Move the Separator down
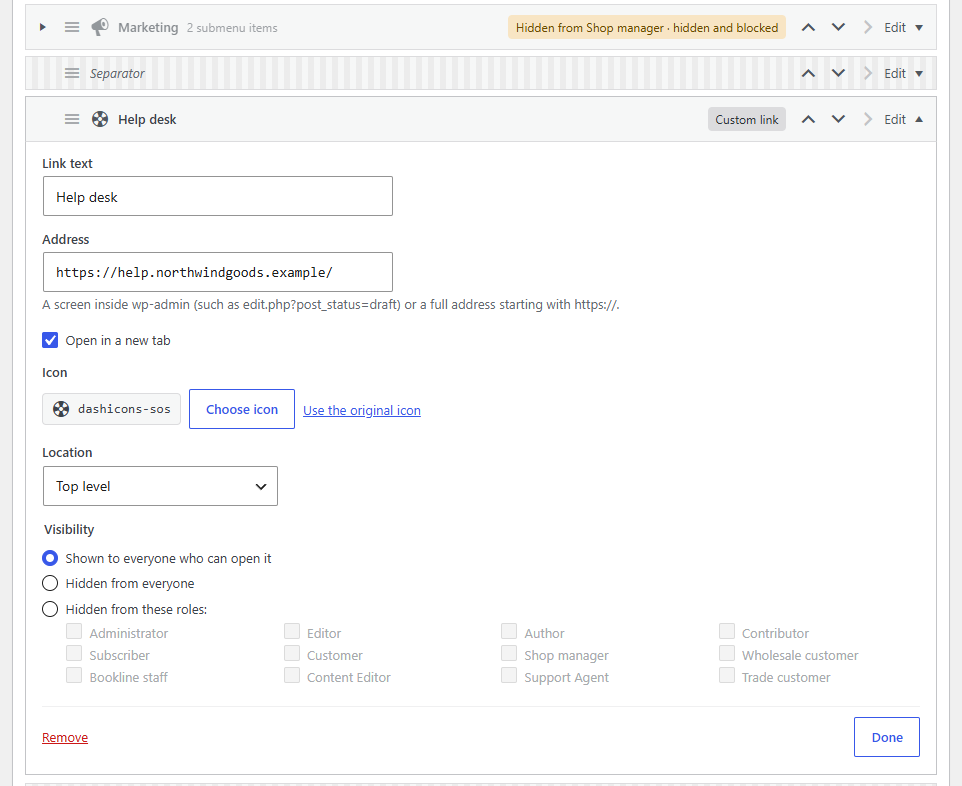The image size is (962, 786). click(x=838, y=73)
